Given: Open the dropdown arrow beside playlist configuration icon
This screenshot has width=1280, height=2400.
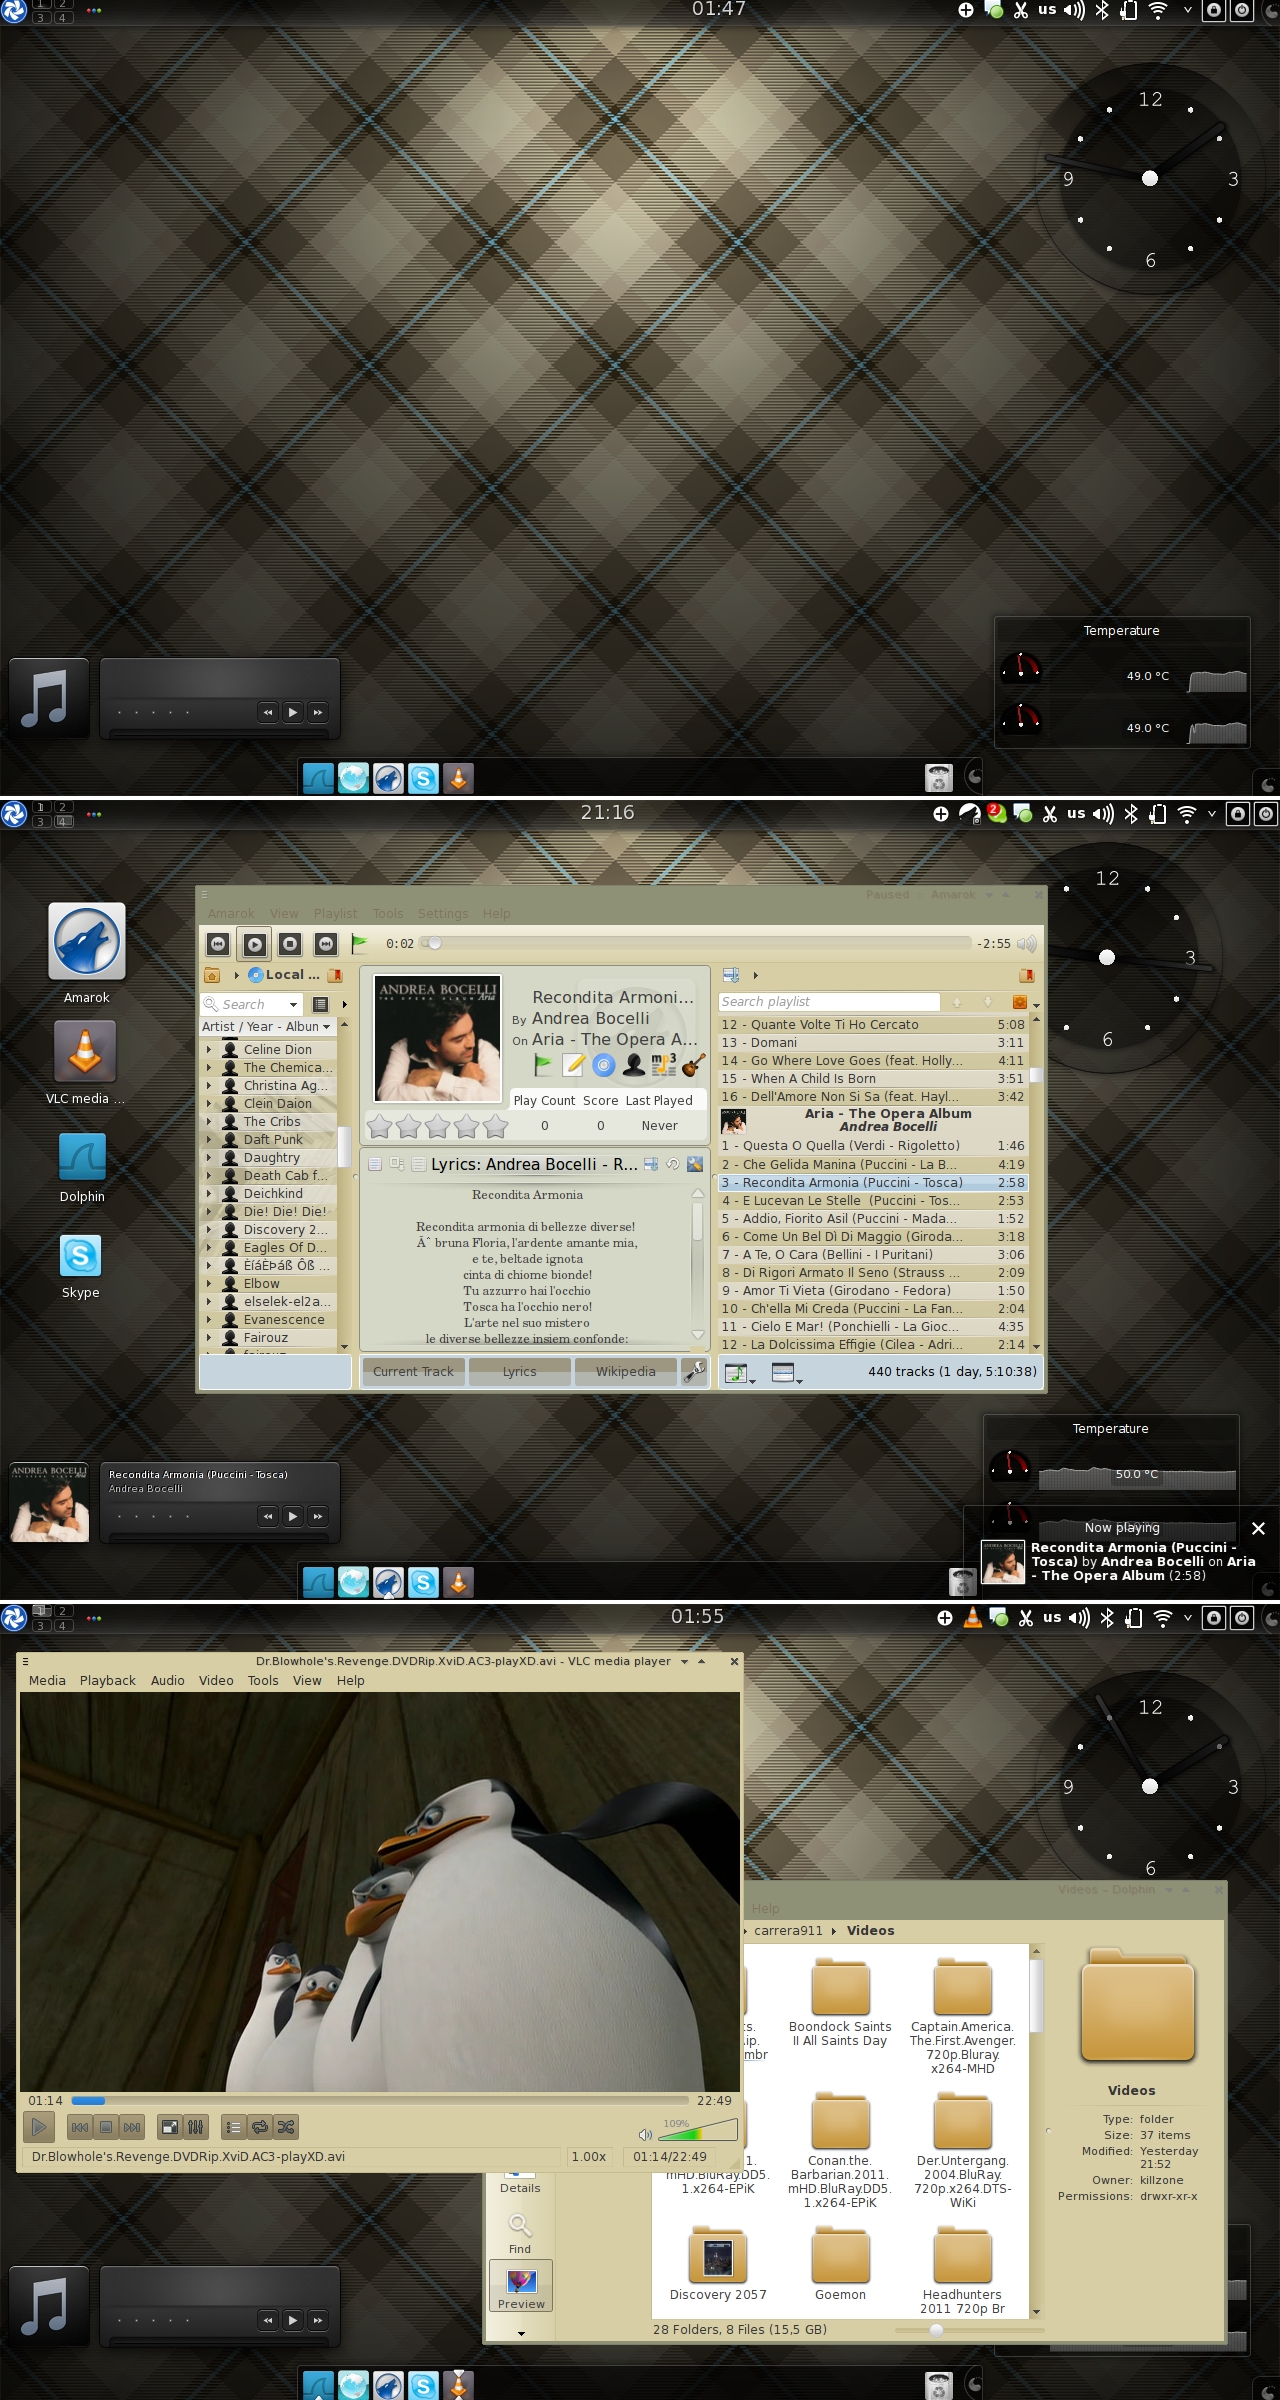Looking at the screenshot, I should point(1036,1005).
